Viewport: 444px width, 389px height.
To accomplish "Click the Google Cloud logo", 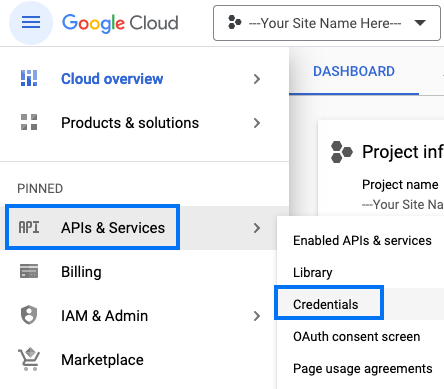I will click(120, 23).
